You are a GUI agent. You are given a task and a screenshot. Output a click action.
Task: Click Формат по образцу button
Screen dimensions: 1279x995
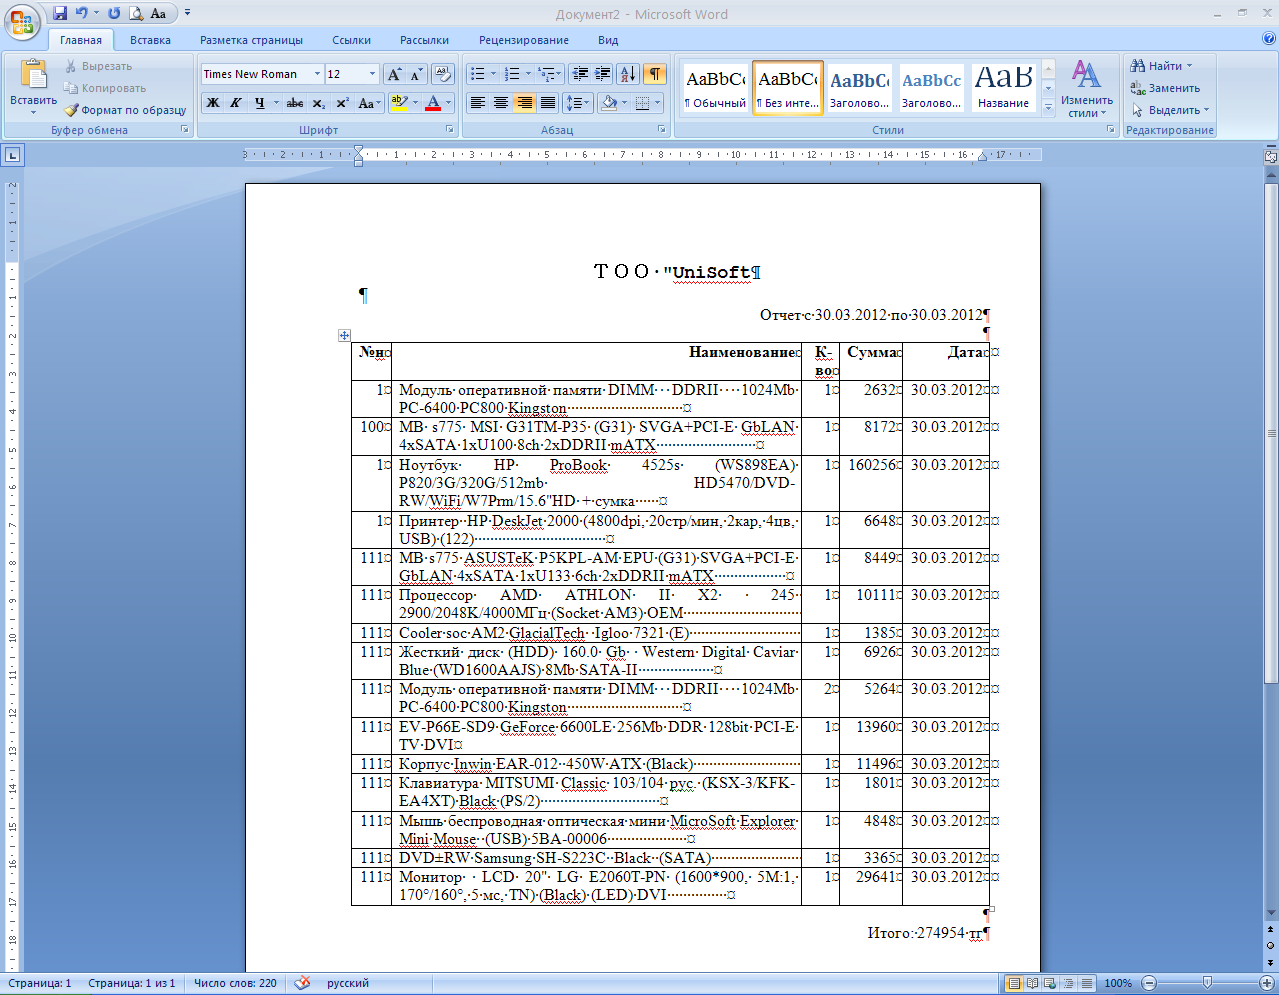126,110
